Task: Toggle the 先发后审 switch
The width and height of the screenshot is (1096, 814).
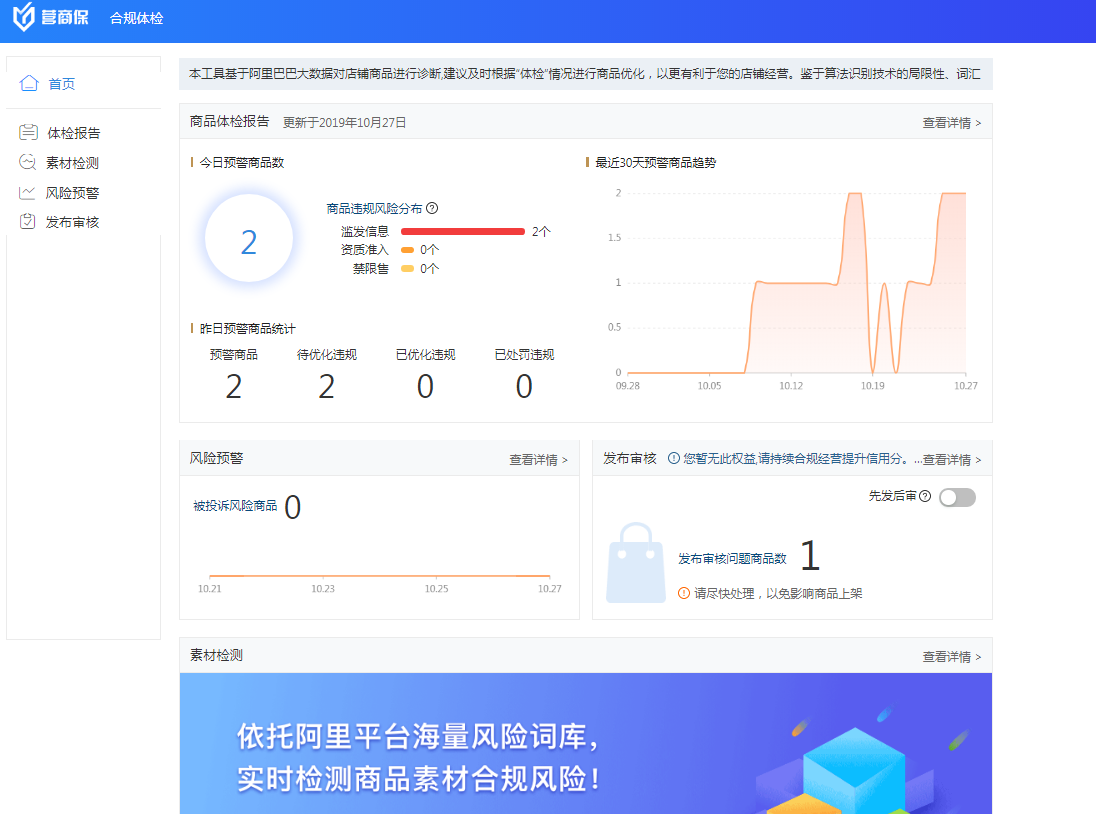Action: 957,497
